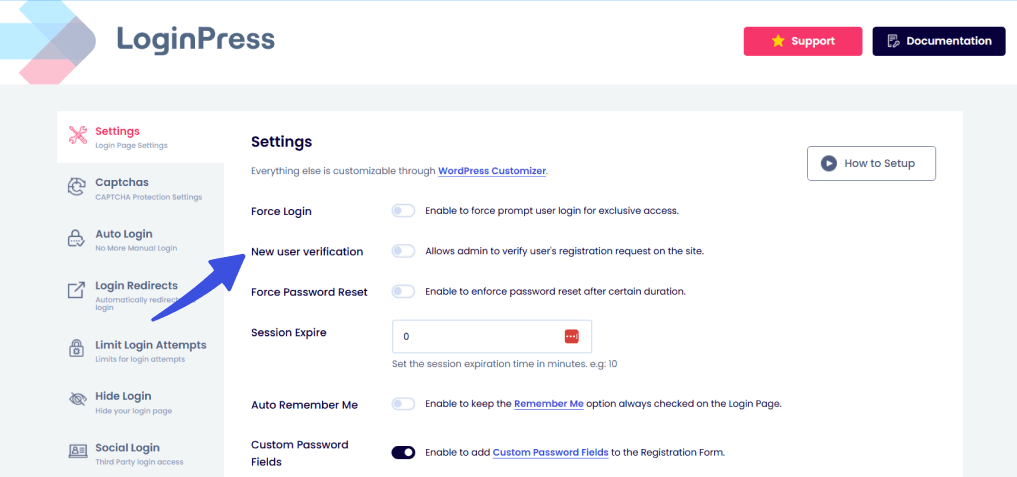Click the Social Login card icon
1017x477 pixels.
point(77,451)
